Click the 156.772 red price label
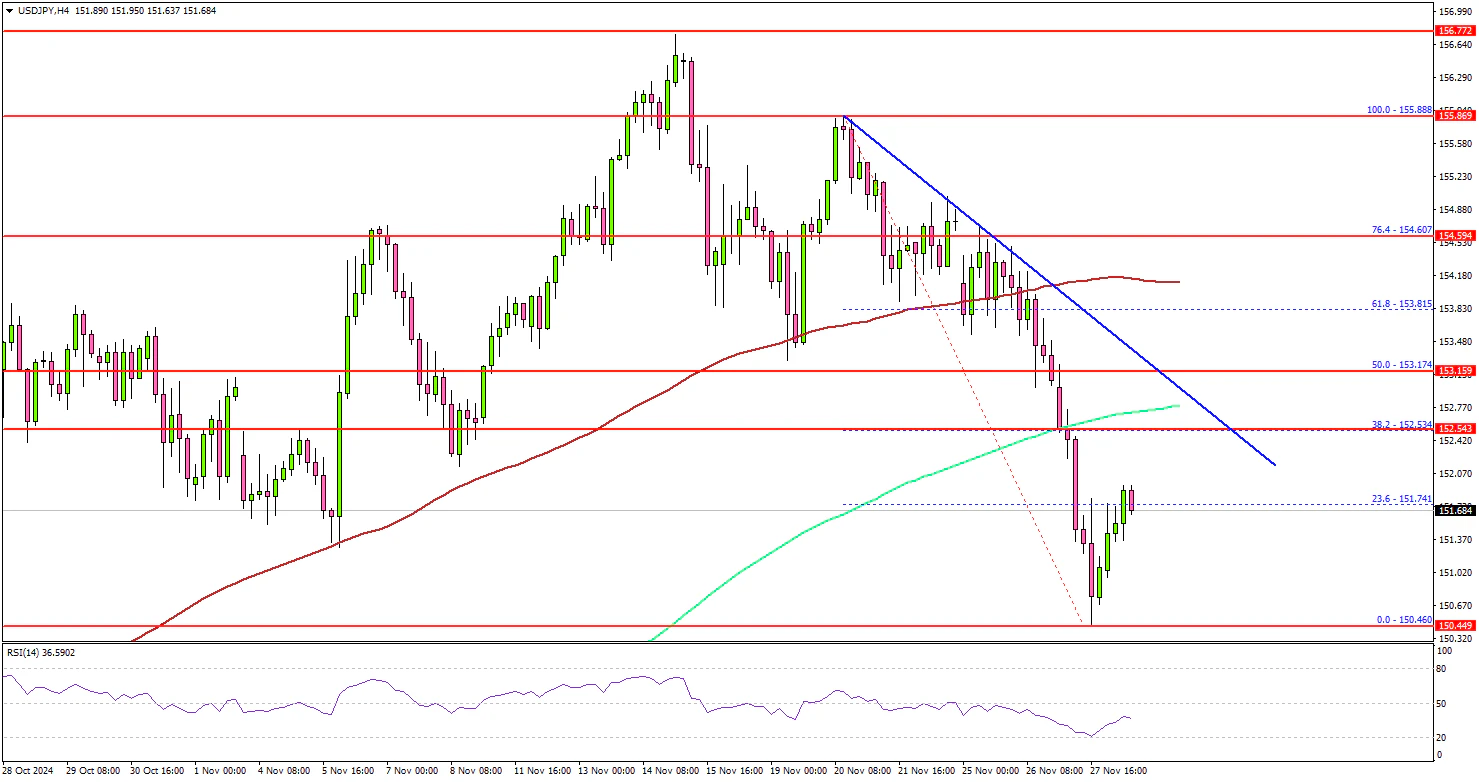This screenshot has width=1479, height=782. (x=1453, y=31)
